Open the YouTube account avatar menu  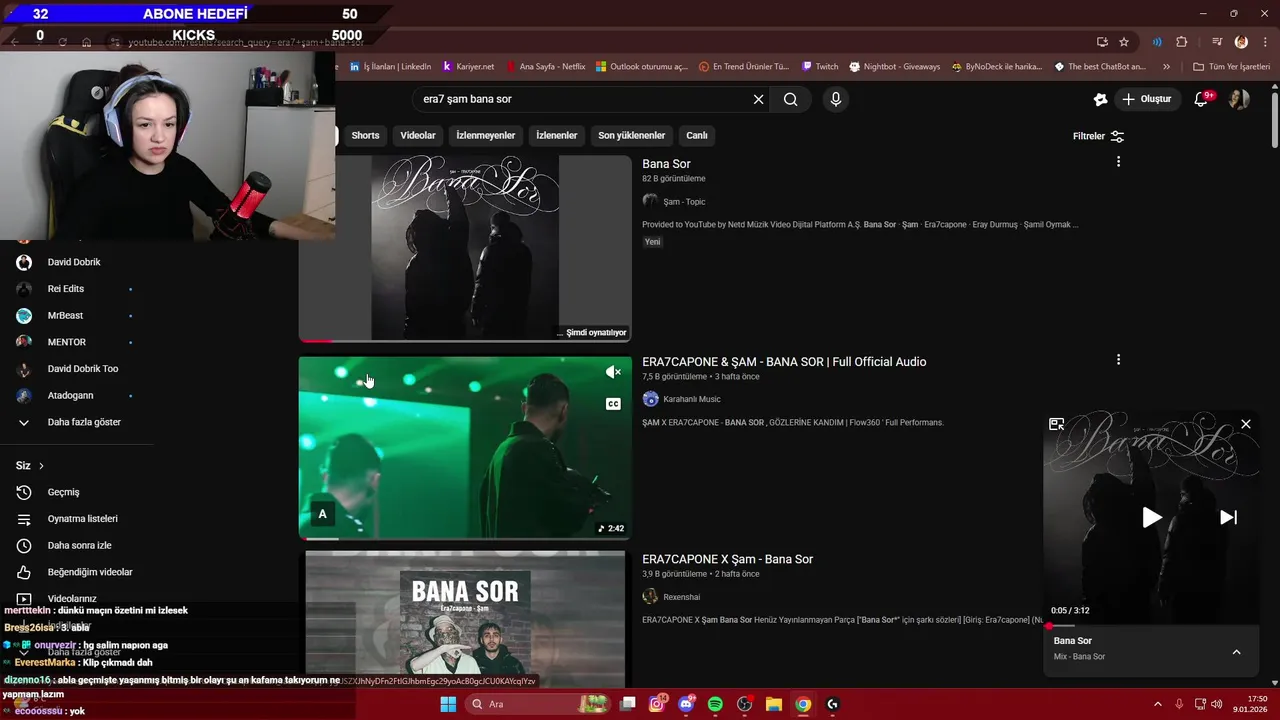(1239, 99)
